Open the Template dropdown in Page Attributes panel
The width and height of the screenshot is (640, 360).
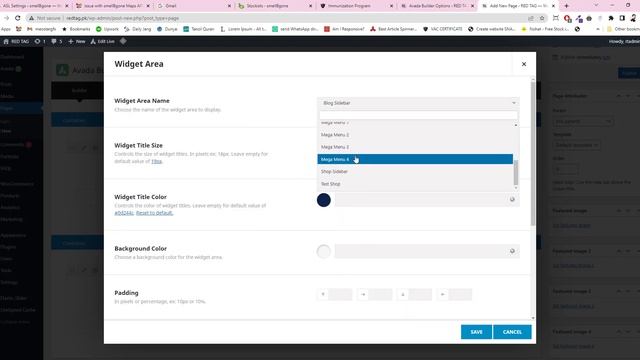tap(576, 145)
